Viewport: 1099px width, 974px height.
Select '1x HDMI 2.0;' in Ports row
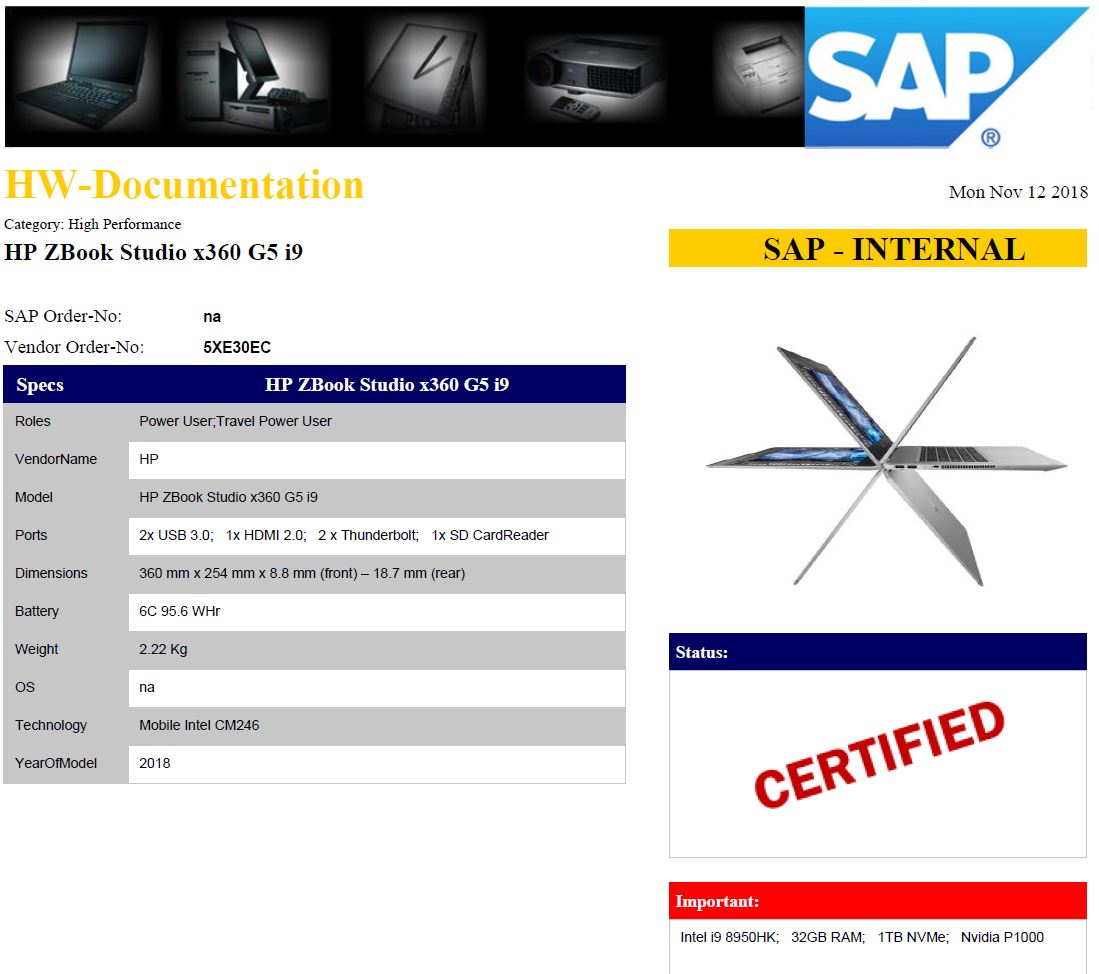266,535
